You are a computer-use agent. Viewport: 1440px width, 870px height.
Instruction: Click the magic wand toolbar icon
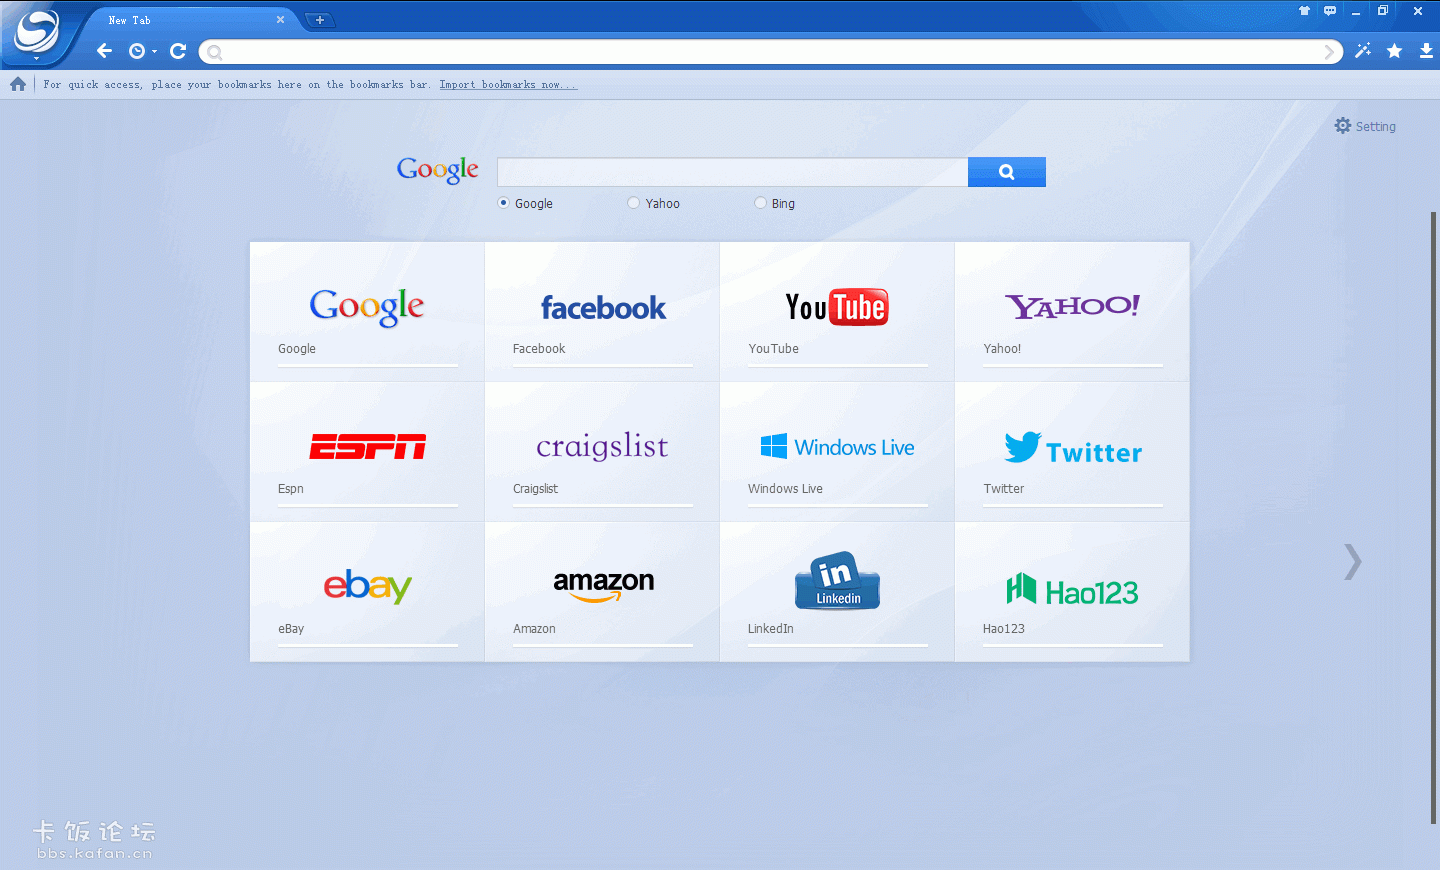tap(1363, 51)
